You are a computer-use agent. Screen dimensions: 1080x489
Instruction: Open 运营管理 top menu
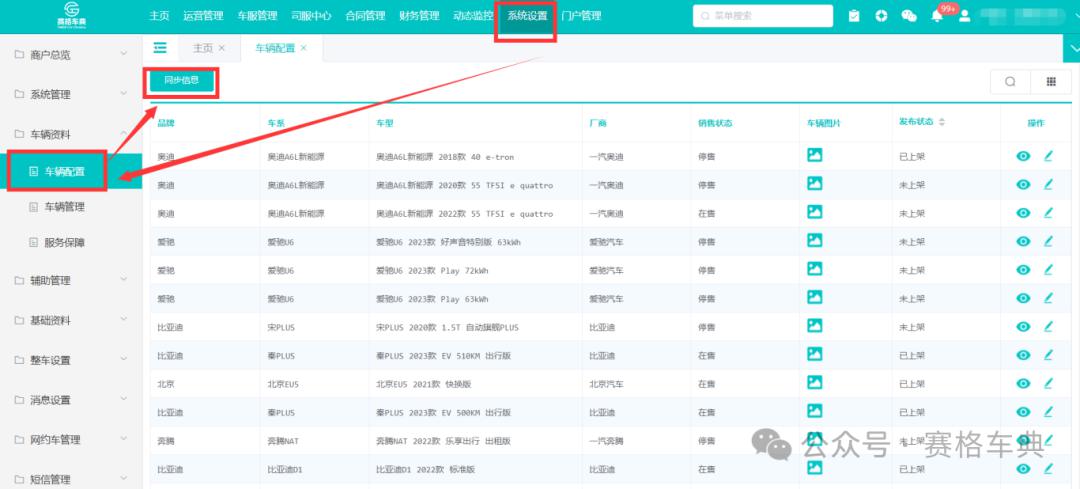(x=203, y=16)
